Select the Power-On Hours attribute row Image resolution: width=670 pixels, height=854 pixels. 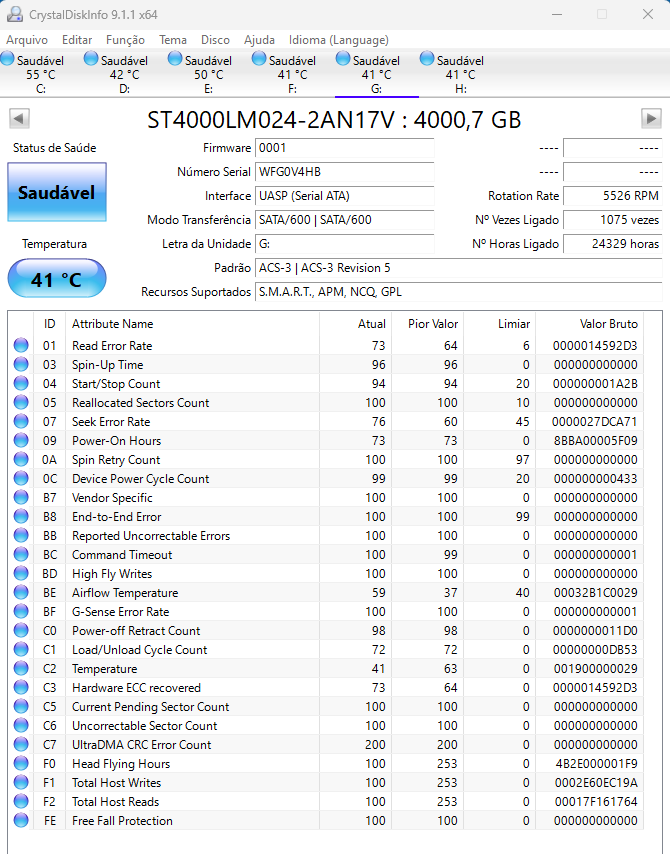[326, 441]
